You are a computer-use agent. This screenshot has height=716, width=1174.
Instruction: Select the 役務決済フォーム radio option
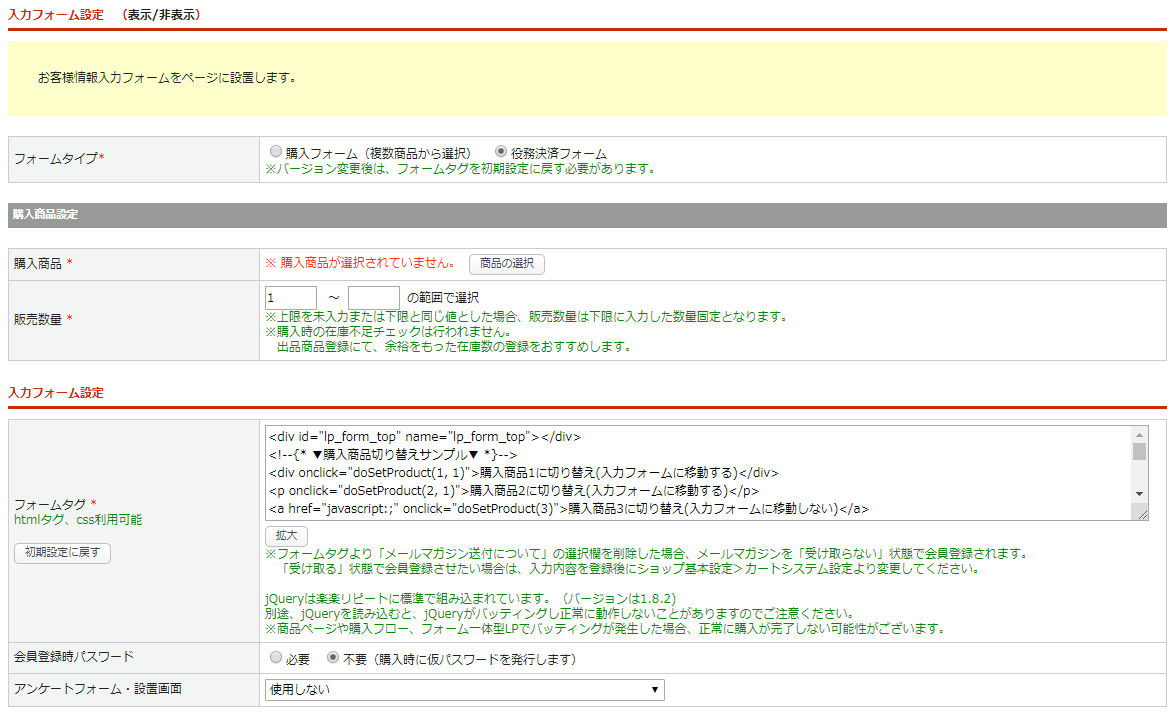click(x=502, y=152)
